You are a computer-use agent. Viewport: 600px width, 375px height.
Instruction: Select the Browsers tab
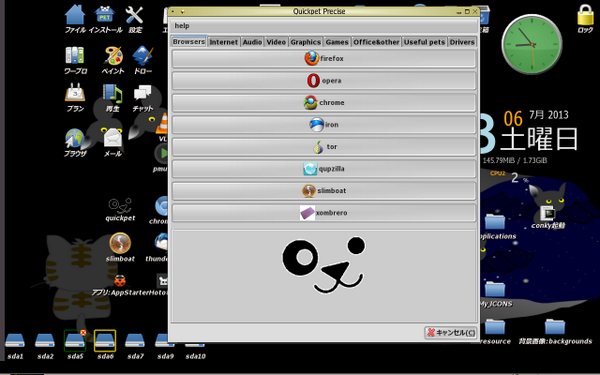[189, 41]
